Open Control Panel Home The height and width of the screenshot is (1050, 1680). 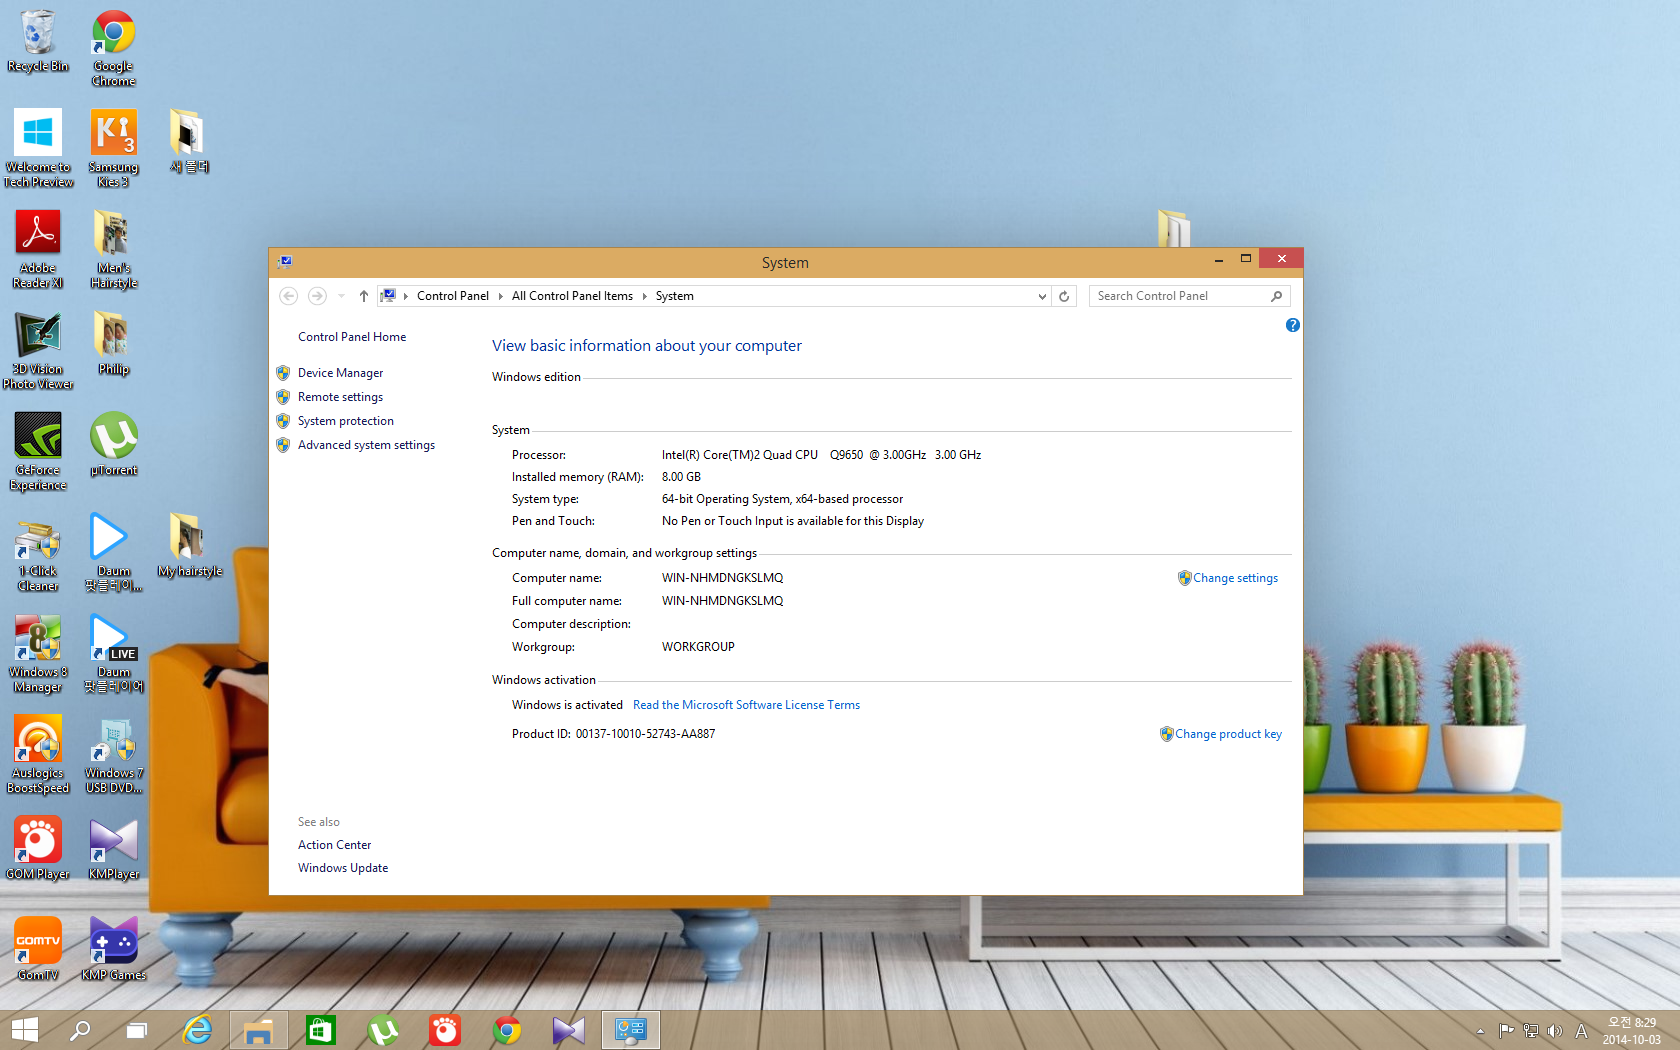click(x=352, y=337)
